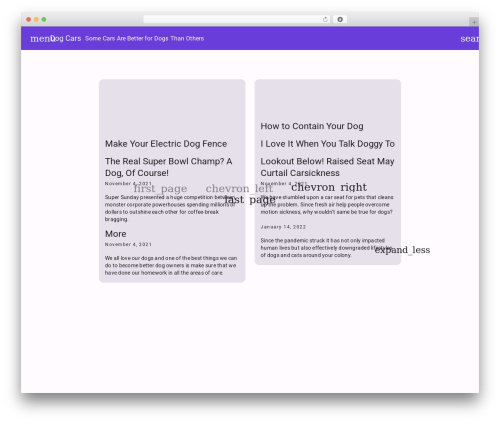This screenshot has height=423, width=500.
Task: Focus the browser address bar
Action: tap(236, 20)
